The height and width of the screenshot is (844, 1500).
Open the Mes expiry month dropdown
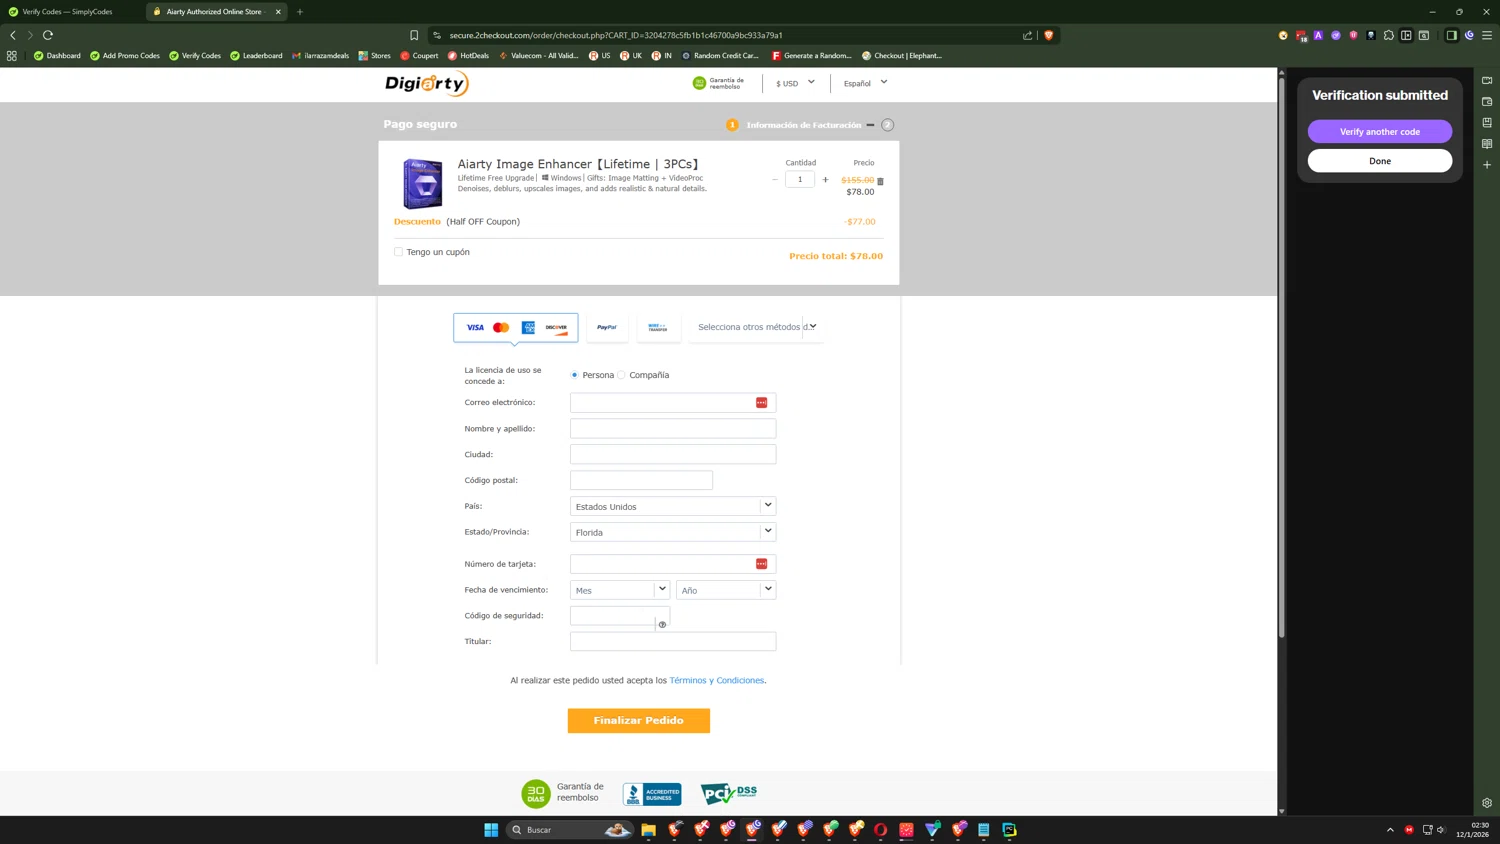click(619, 590)
